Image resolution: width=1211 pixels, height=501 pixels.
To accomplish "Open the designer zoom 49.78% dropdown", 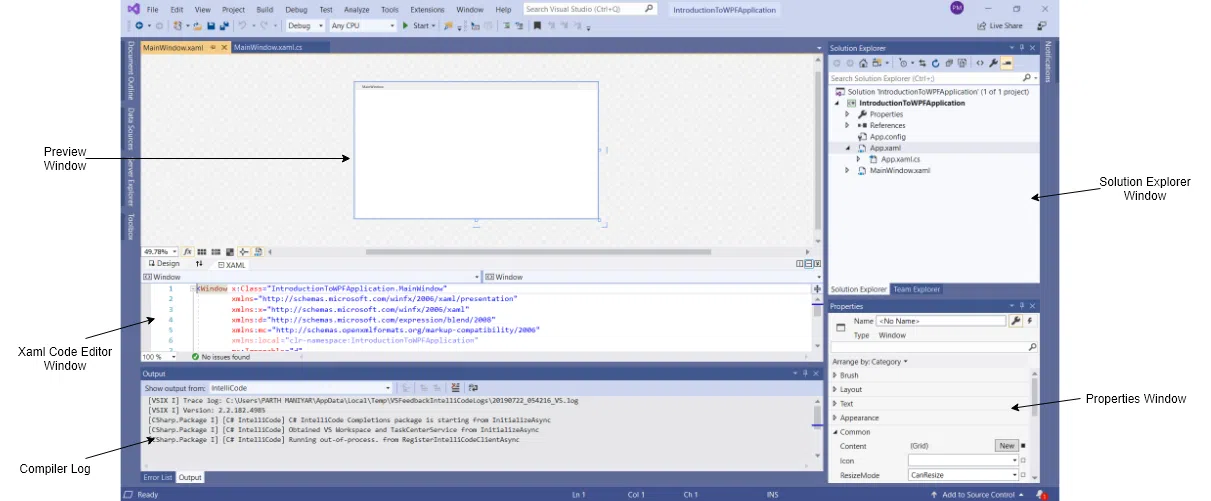I will [x=160, y=252].
